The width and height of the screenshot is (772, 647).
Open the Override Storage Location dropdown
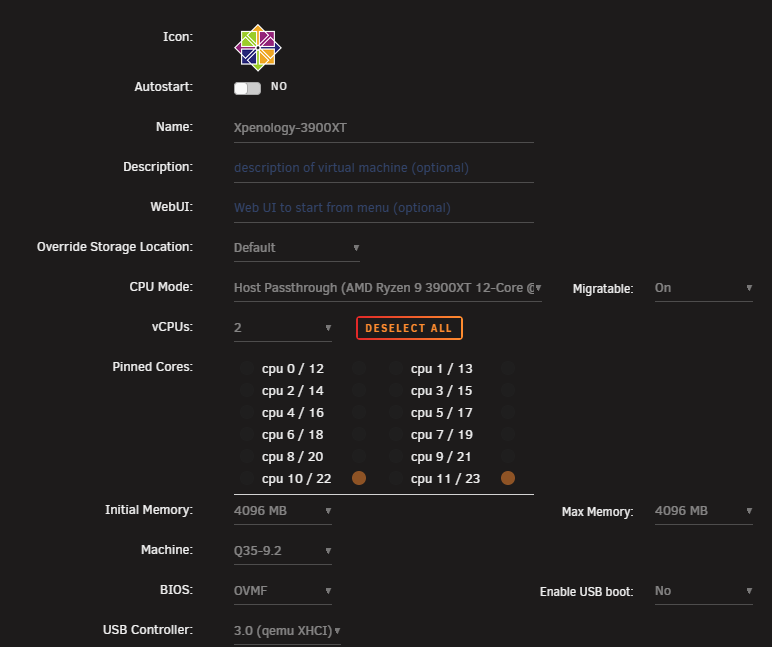tap(296, 248)
